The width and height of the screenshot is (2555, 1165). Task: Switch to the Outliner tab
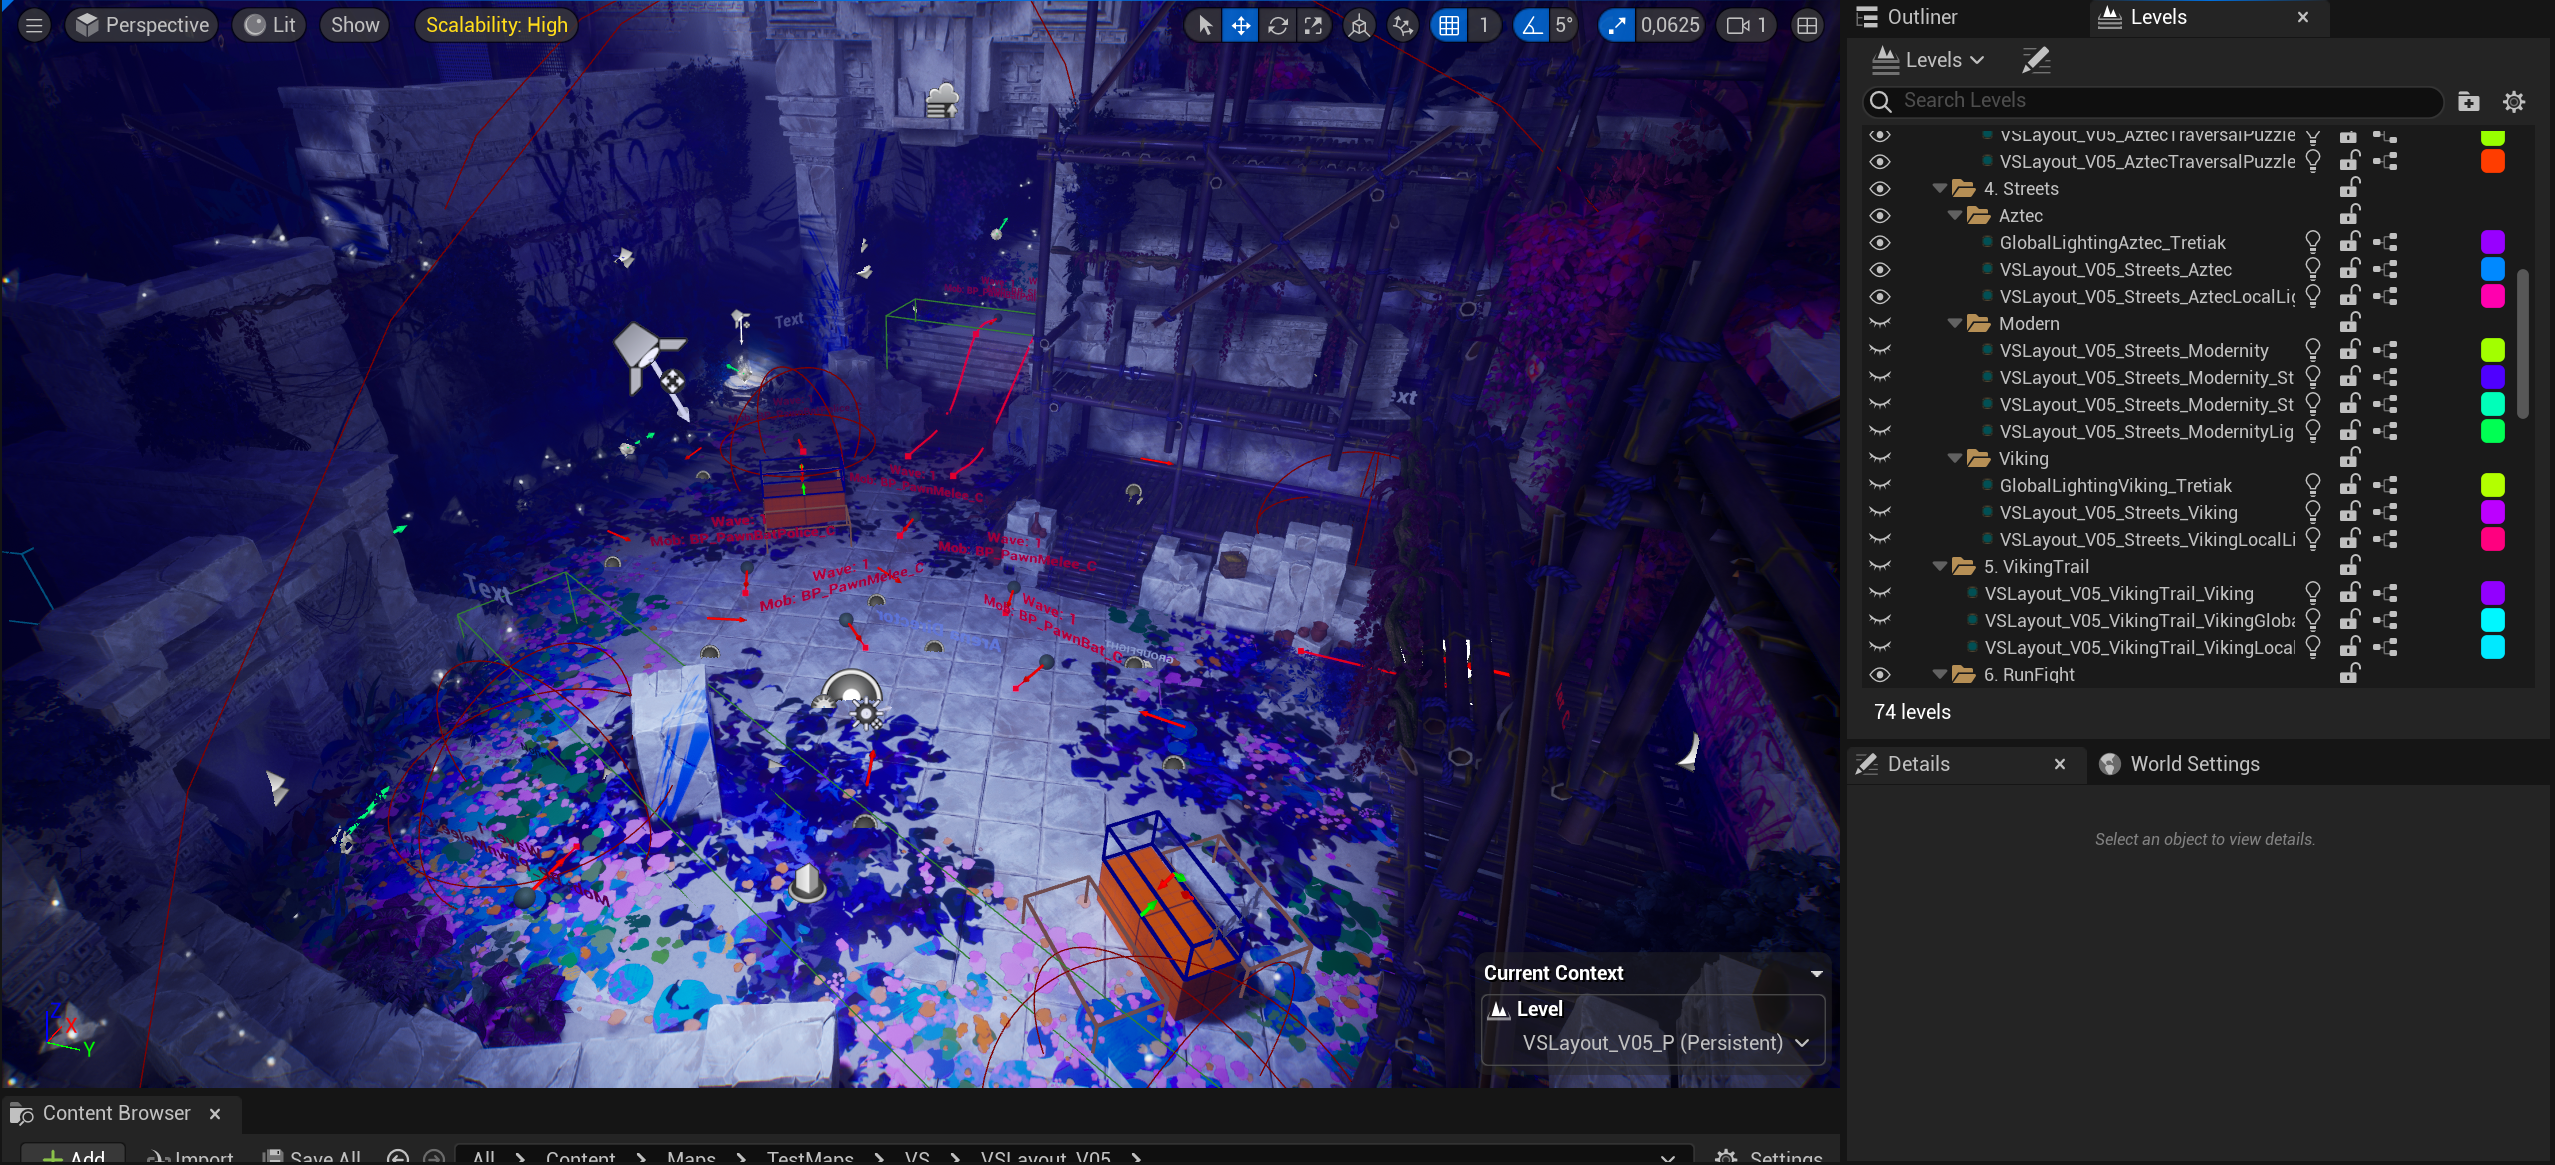[1922, 17]
